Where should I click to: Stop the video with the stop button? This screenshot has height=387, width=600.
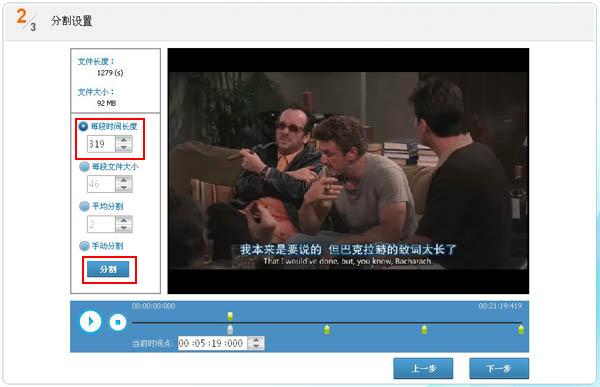pos(117,322)
